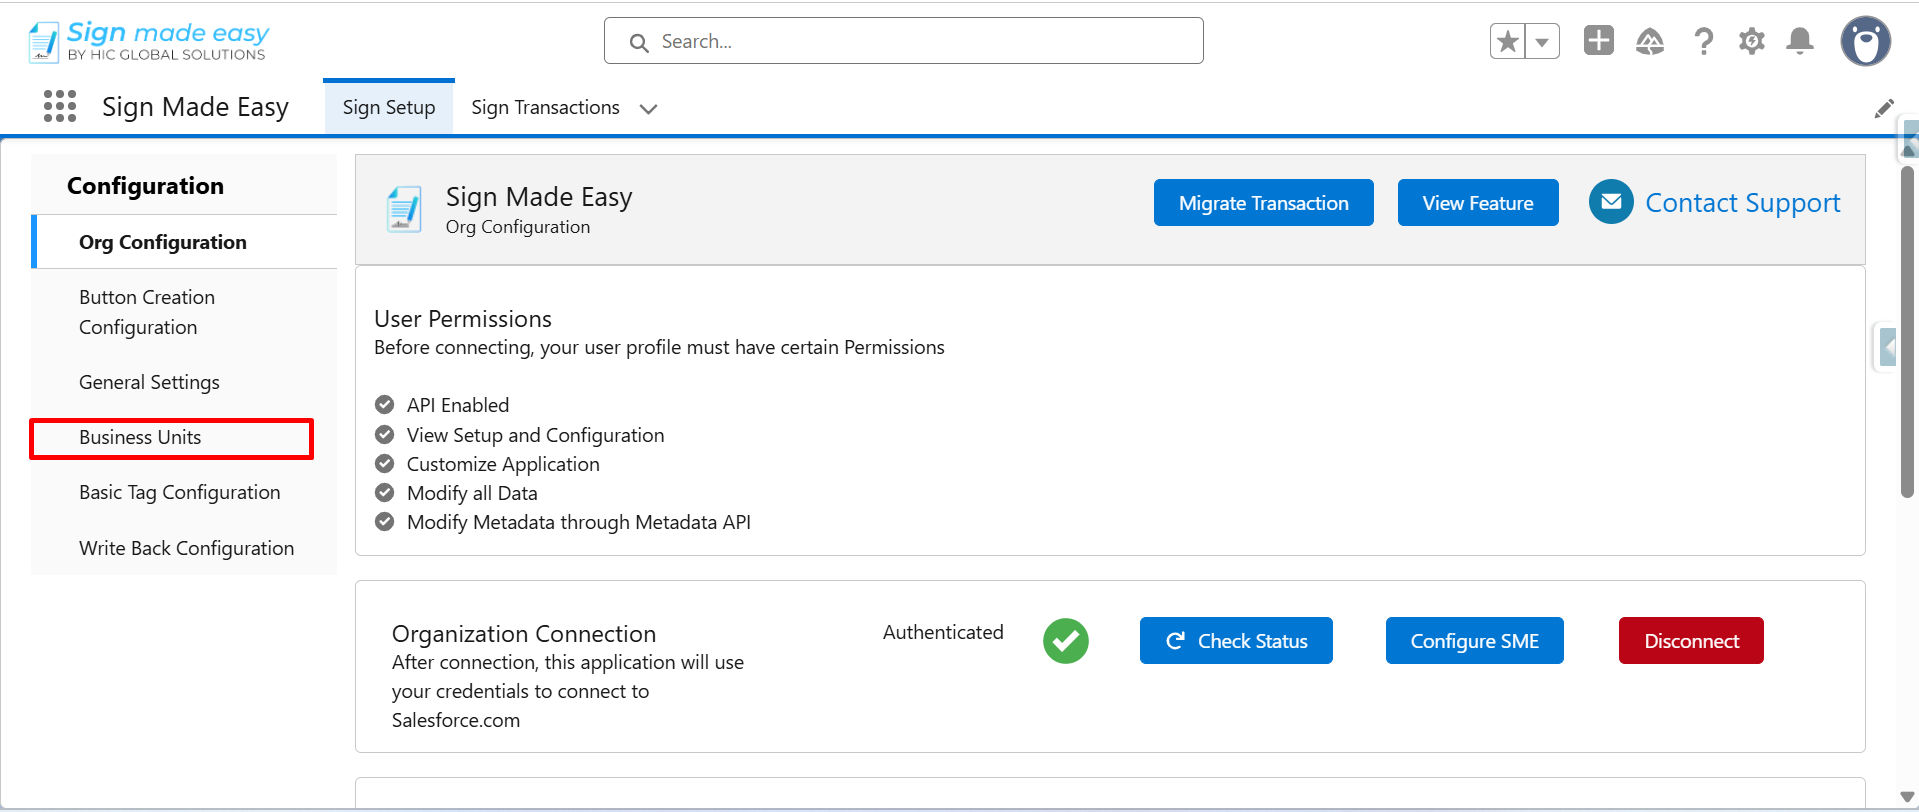Click the Configure SME button
The height and width of the screenshot is (812, 1919).
point(1474,641)
